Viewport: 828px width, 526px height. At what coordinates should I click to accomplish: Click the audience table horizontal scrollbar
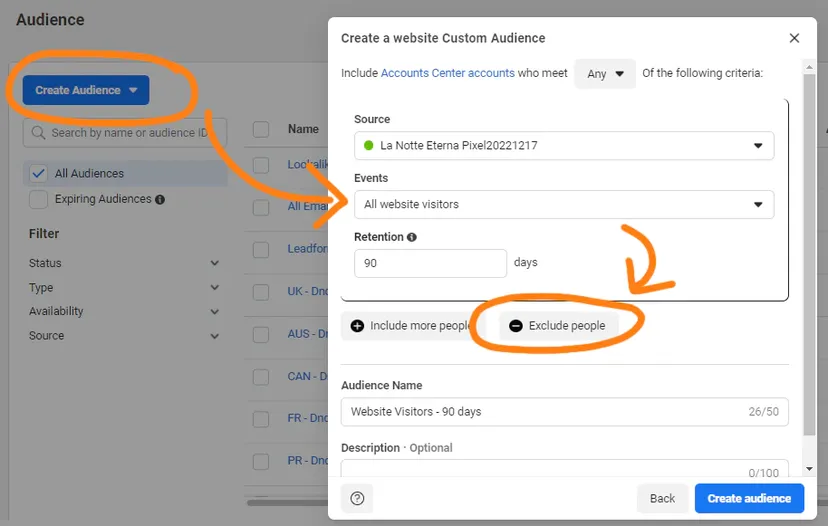click(x=288, y=503)
